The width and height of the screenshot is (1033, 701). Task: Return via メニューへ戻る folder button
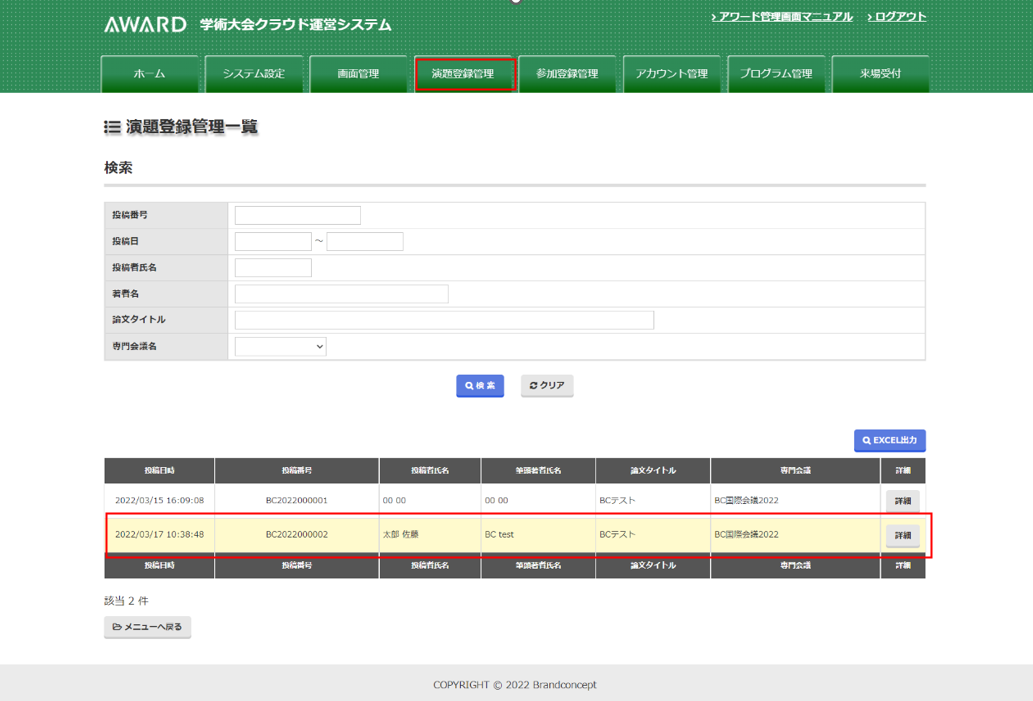point(148,627)
